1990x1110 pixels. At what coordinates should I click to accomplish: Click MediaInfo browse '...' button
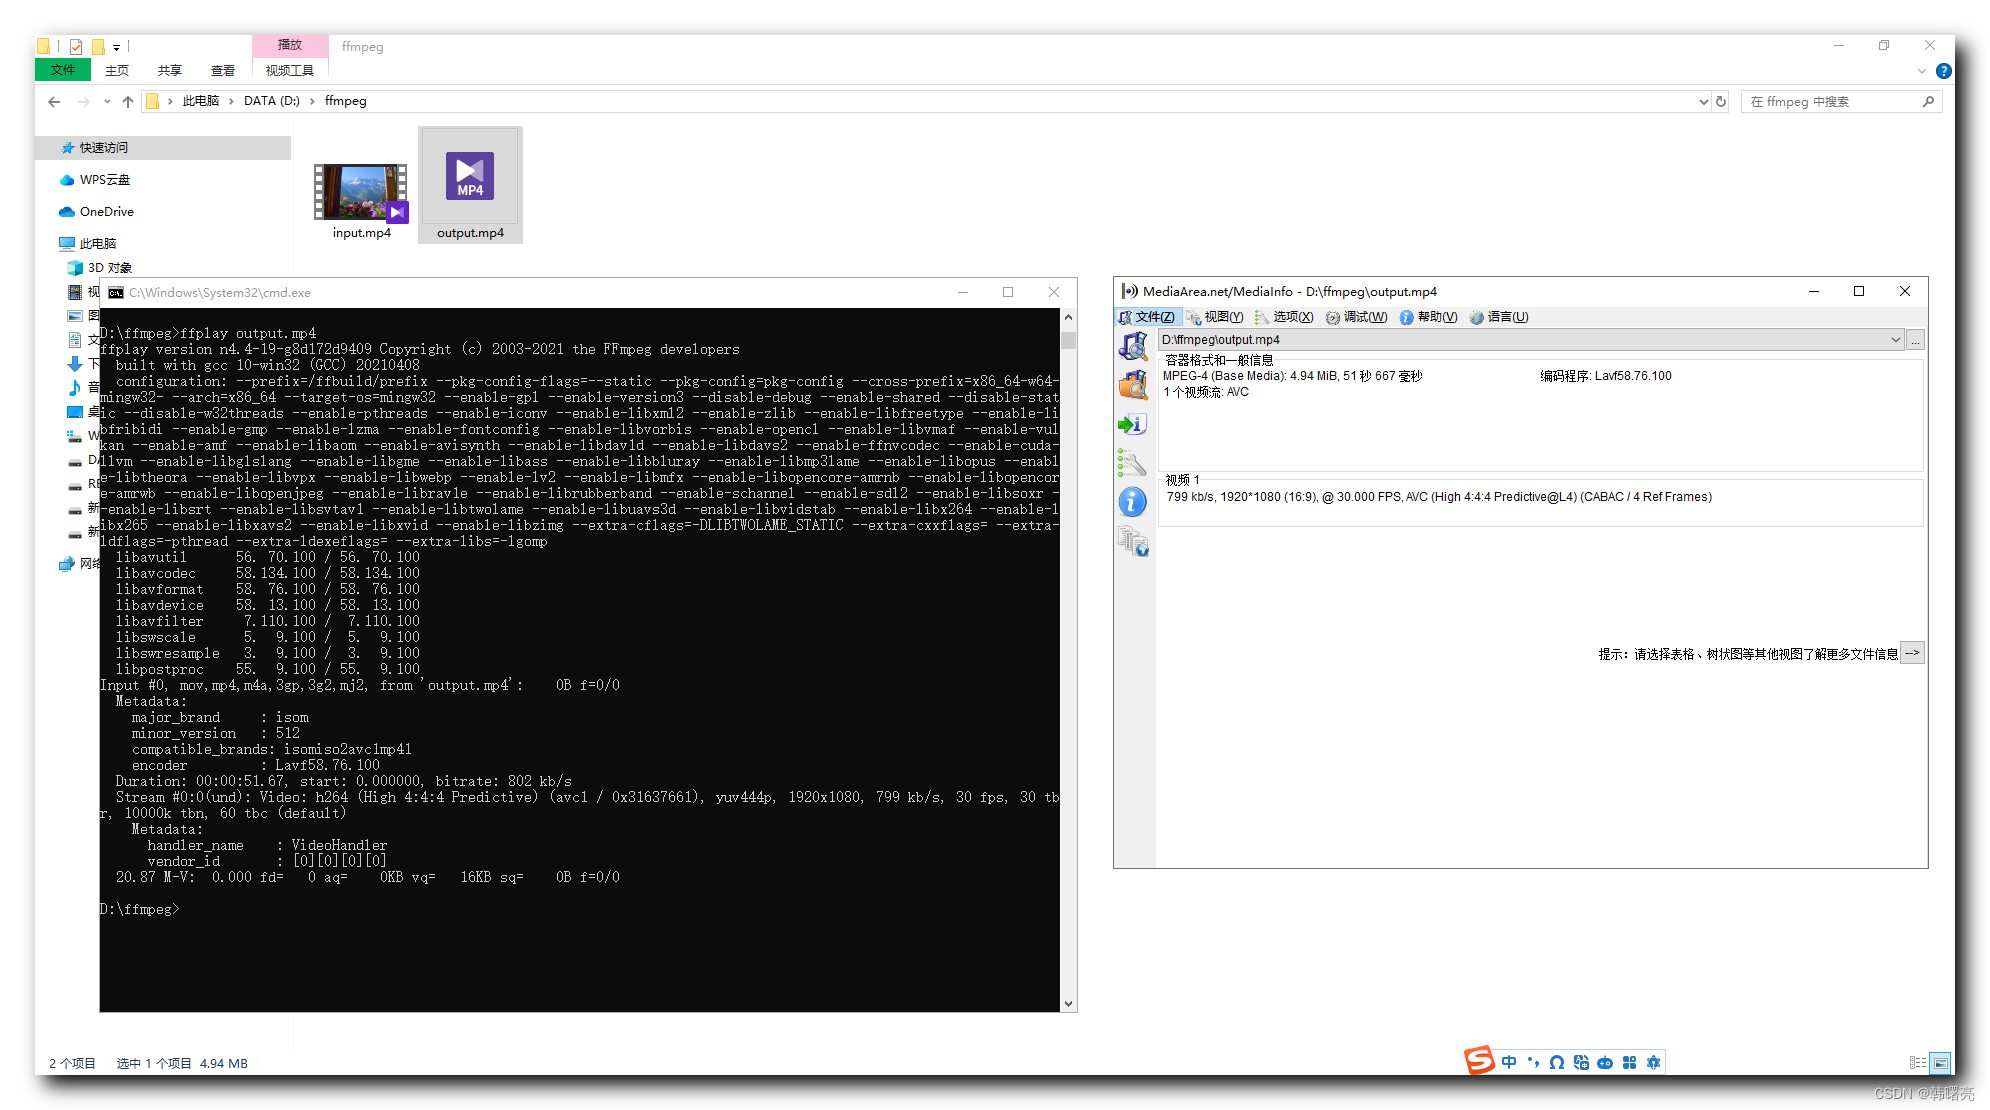1915,340
